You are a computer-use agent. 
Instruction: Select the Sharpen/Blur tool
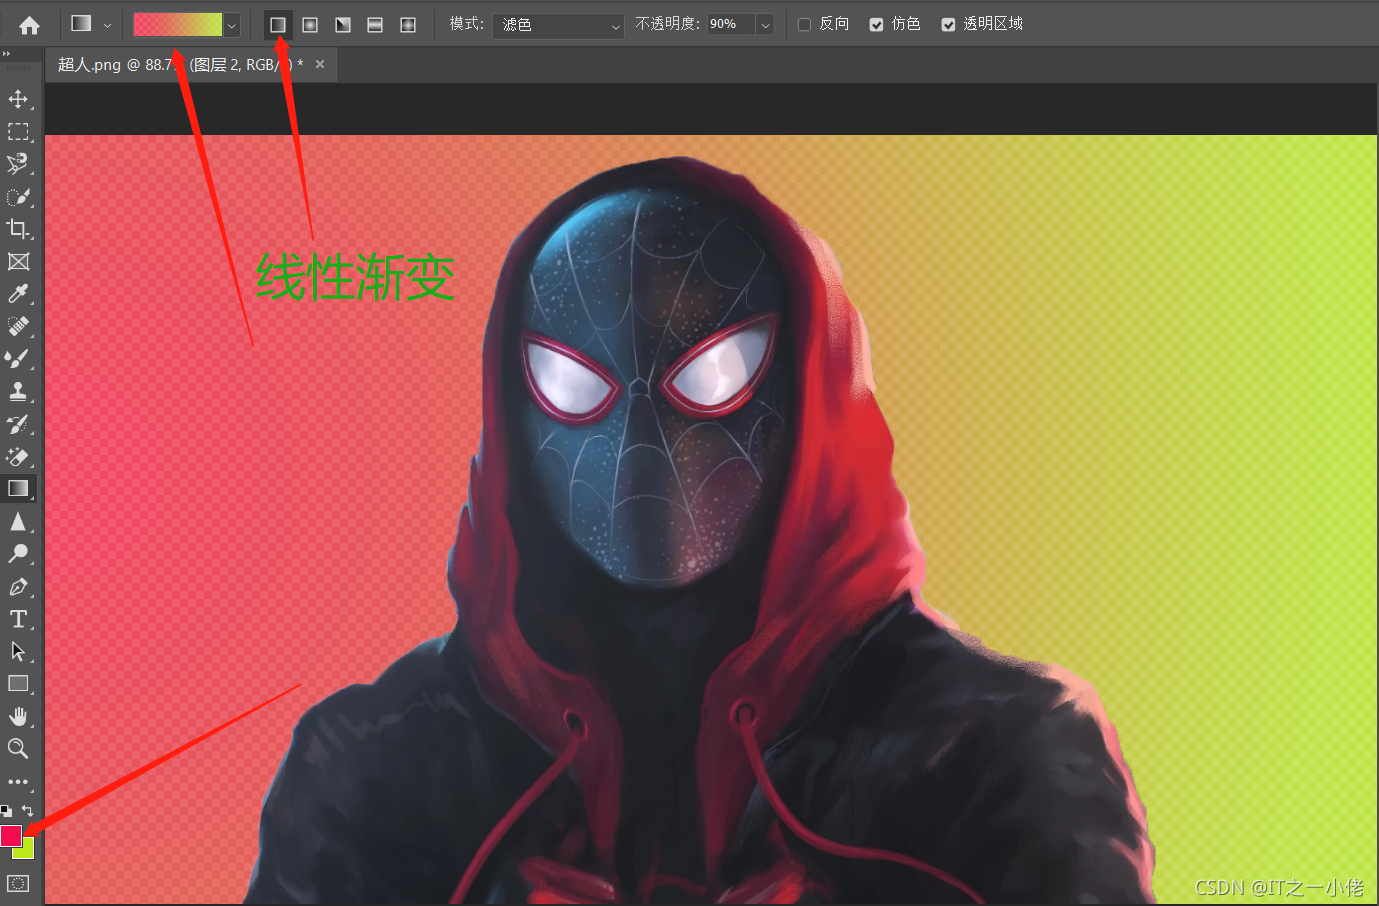(x=18, y=521)
